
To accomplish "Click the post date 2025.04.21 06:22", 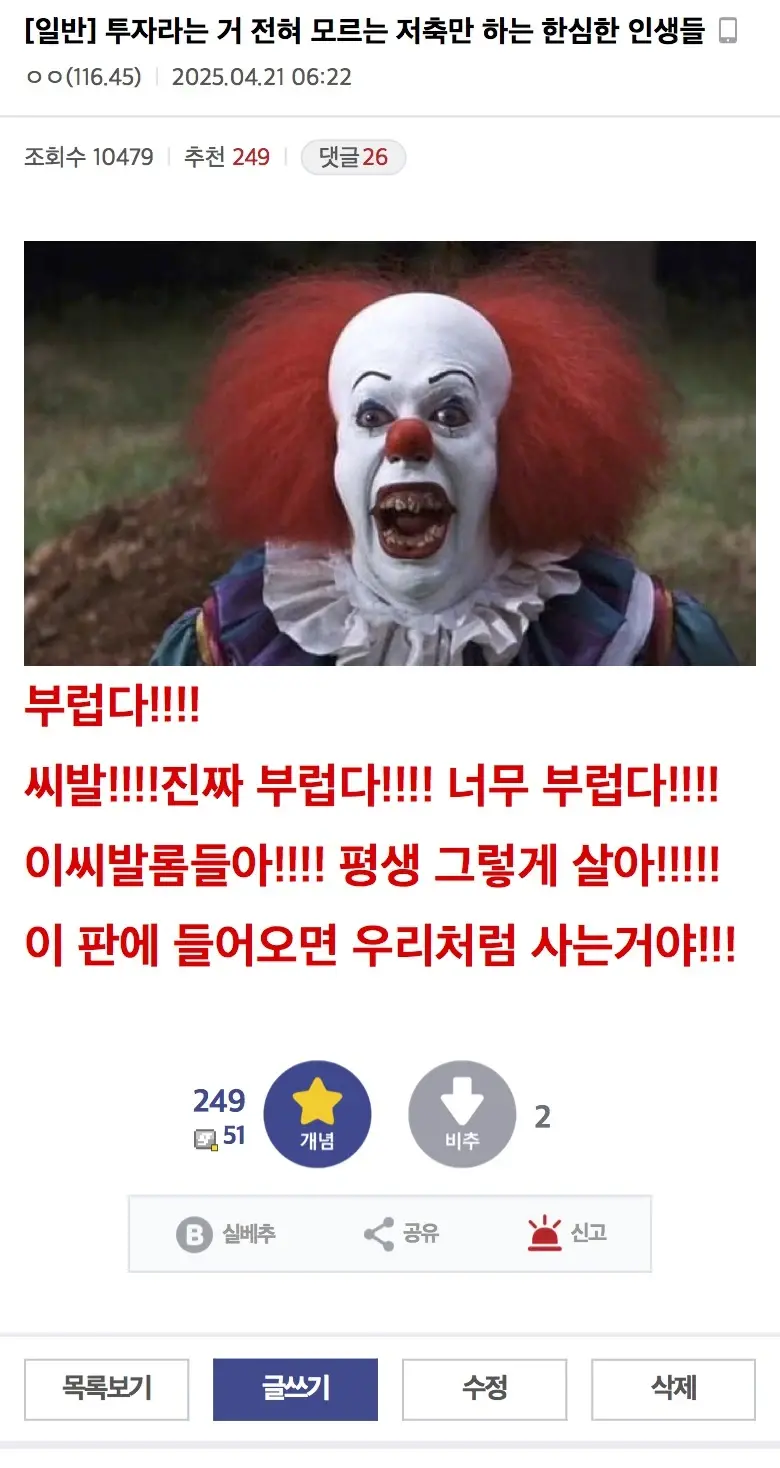I will click(262, 77).
